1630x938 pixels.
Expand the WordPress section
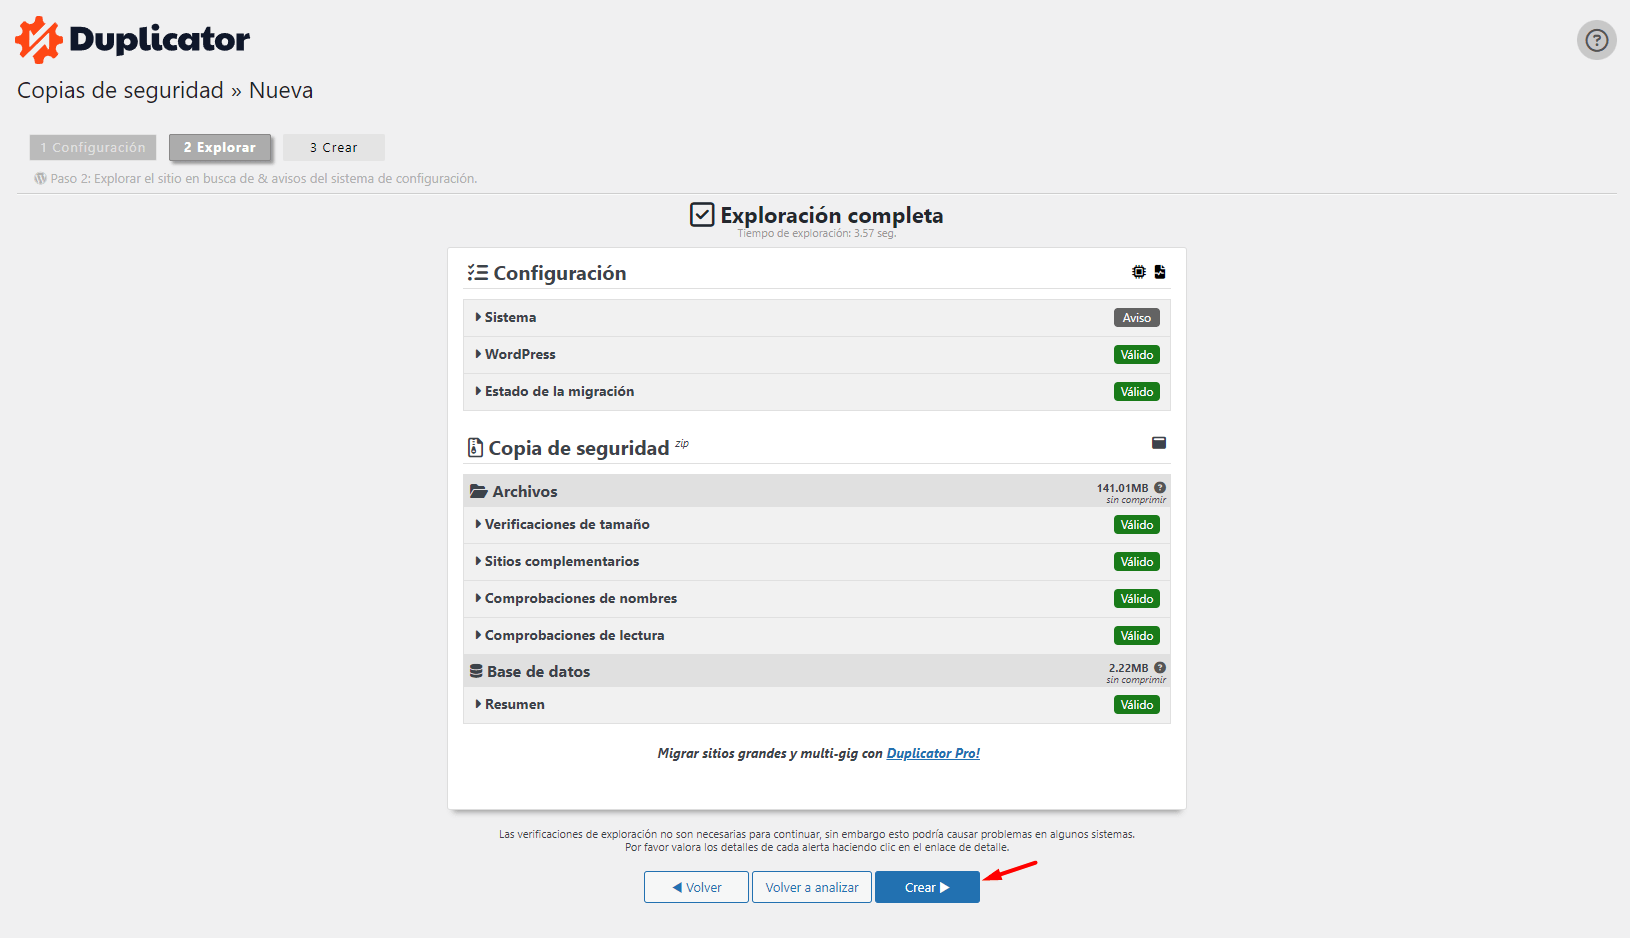coord(817,355)
